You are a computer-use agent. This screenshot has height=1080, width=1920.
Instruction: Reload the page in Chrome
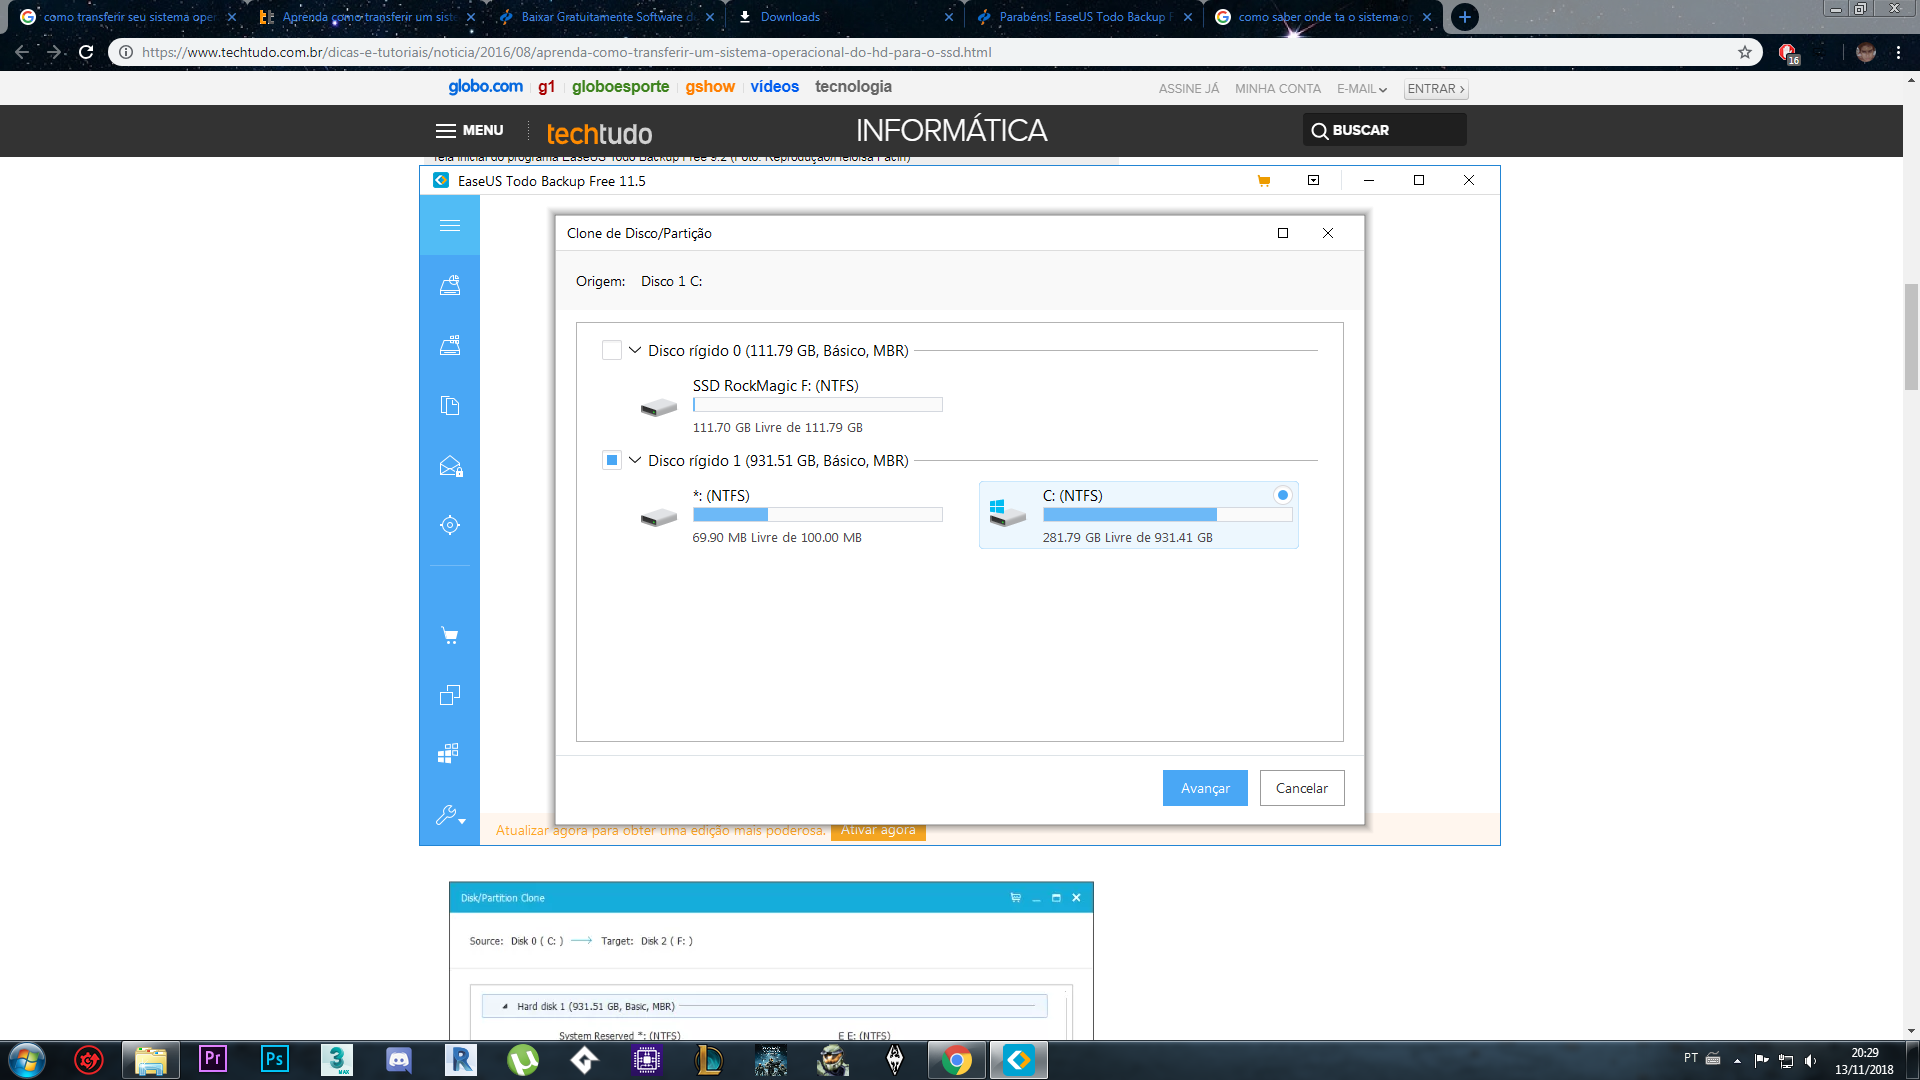tap(86, 52)
